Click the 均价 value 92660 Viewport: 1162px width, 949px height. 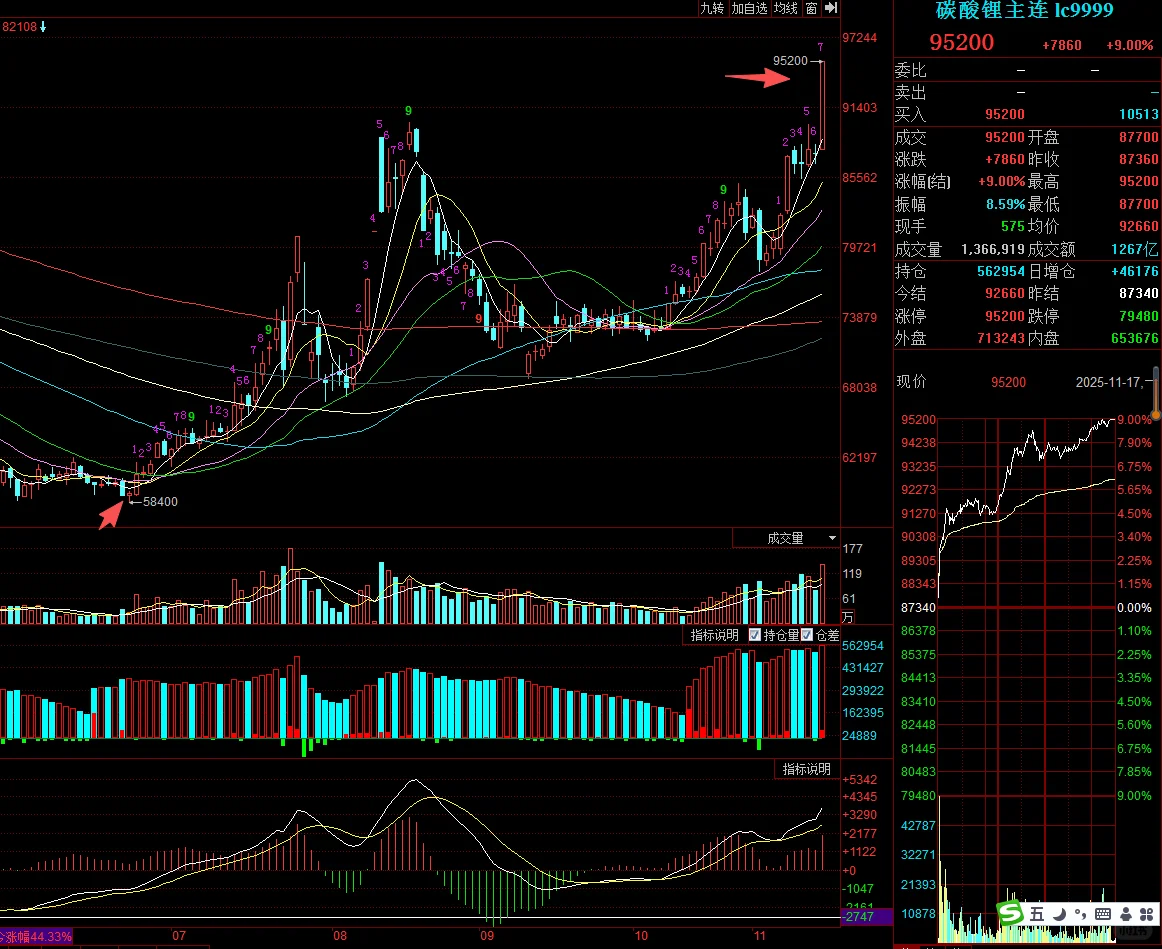click(x=1139, y=227)
